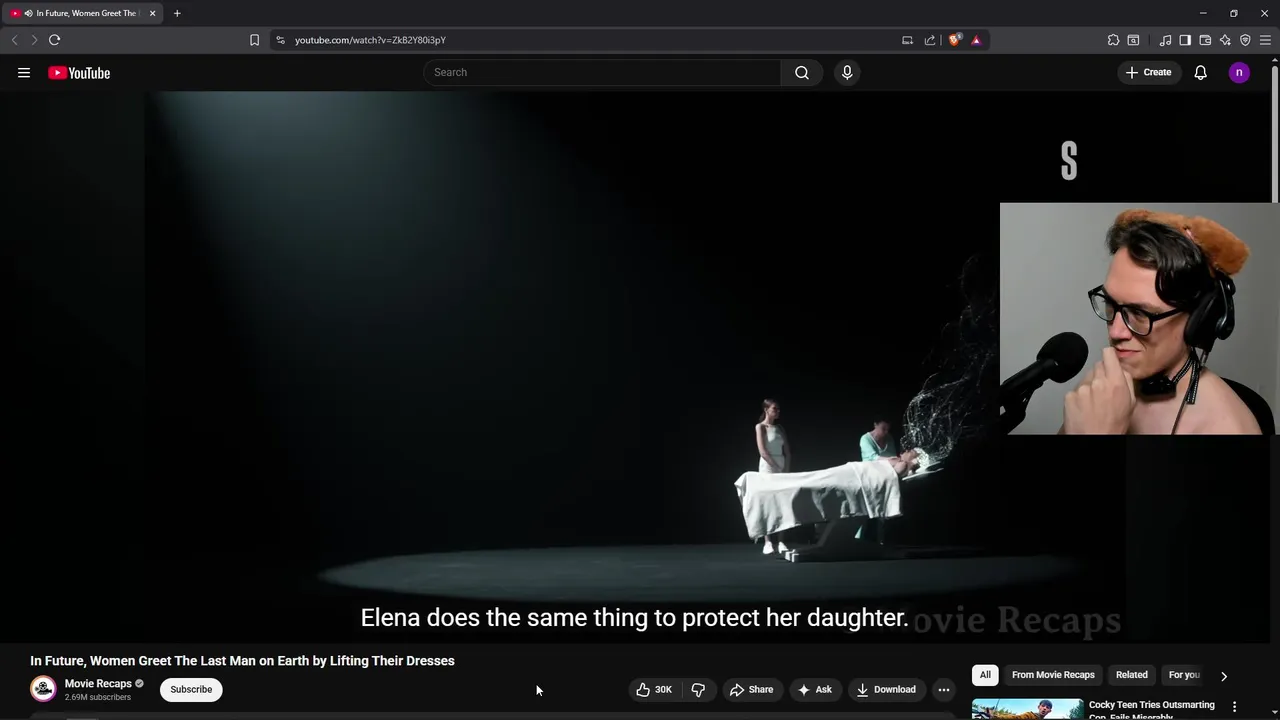Screen dimensions: 1280x720
Task: Open a new browser tab
Action: tap(177, 13)
